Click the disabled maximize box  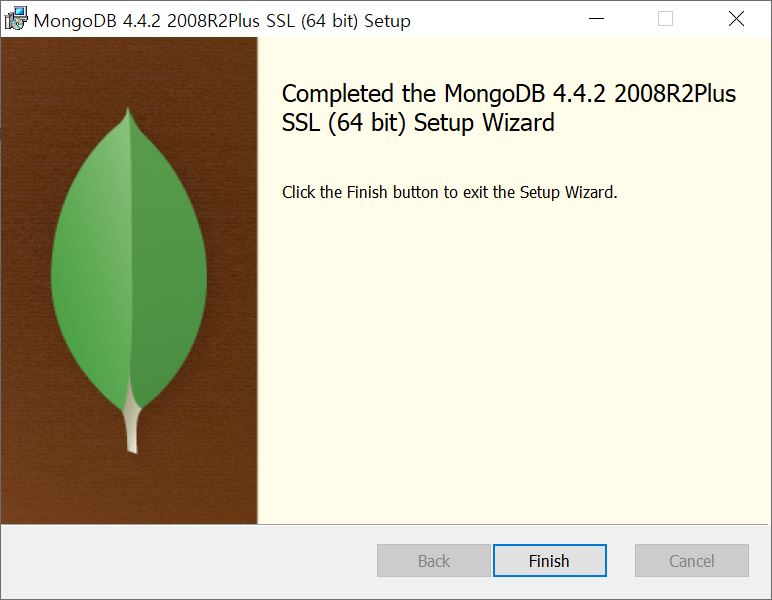665,19
